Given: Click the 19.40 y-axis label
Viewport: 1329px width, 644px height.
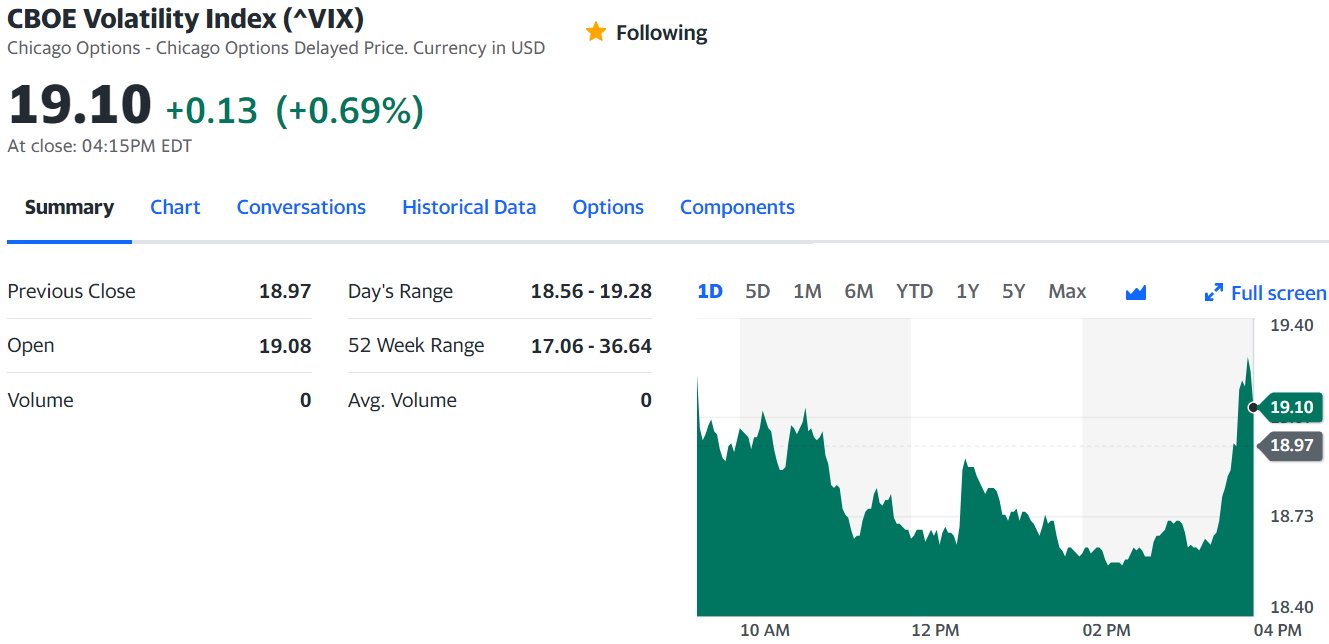Looking at the screenshot, I should pos(1291,325).
